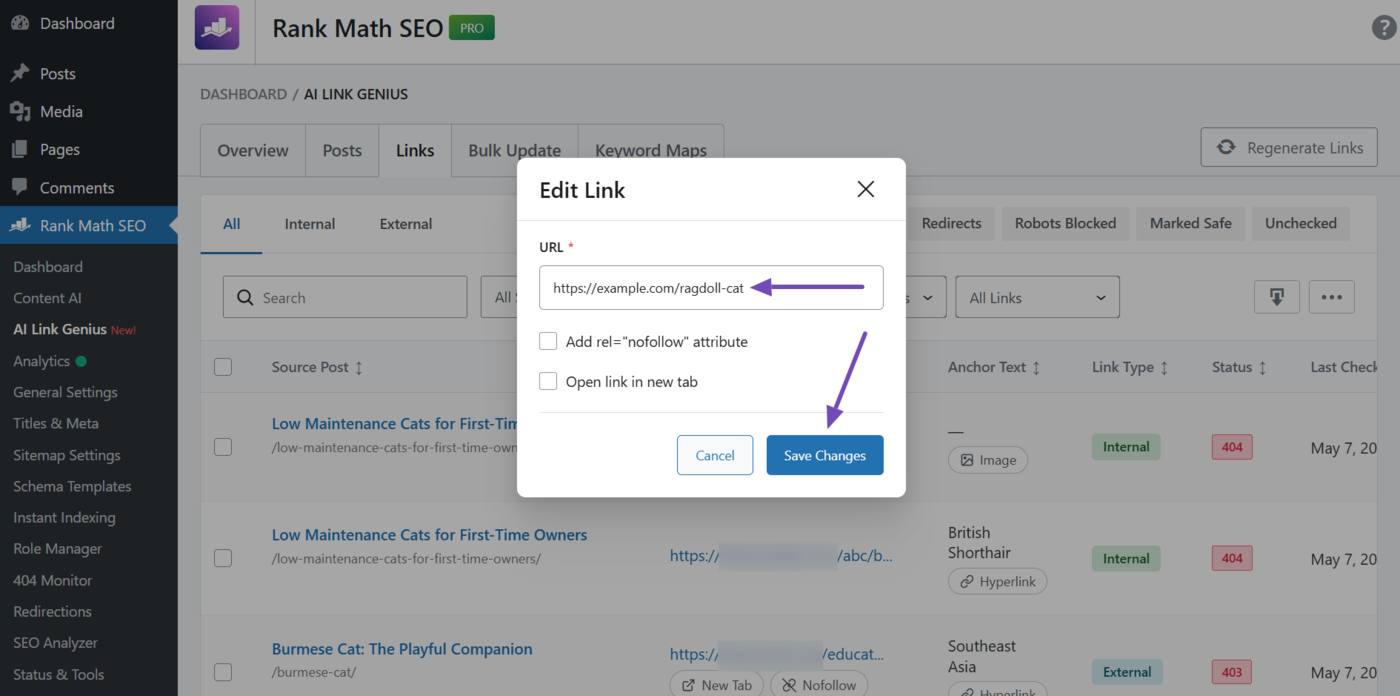
Task: Filter by Robots Blocked
Action: pyautogui.click(x=1065, y=223)
